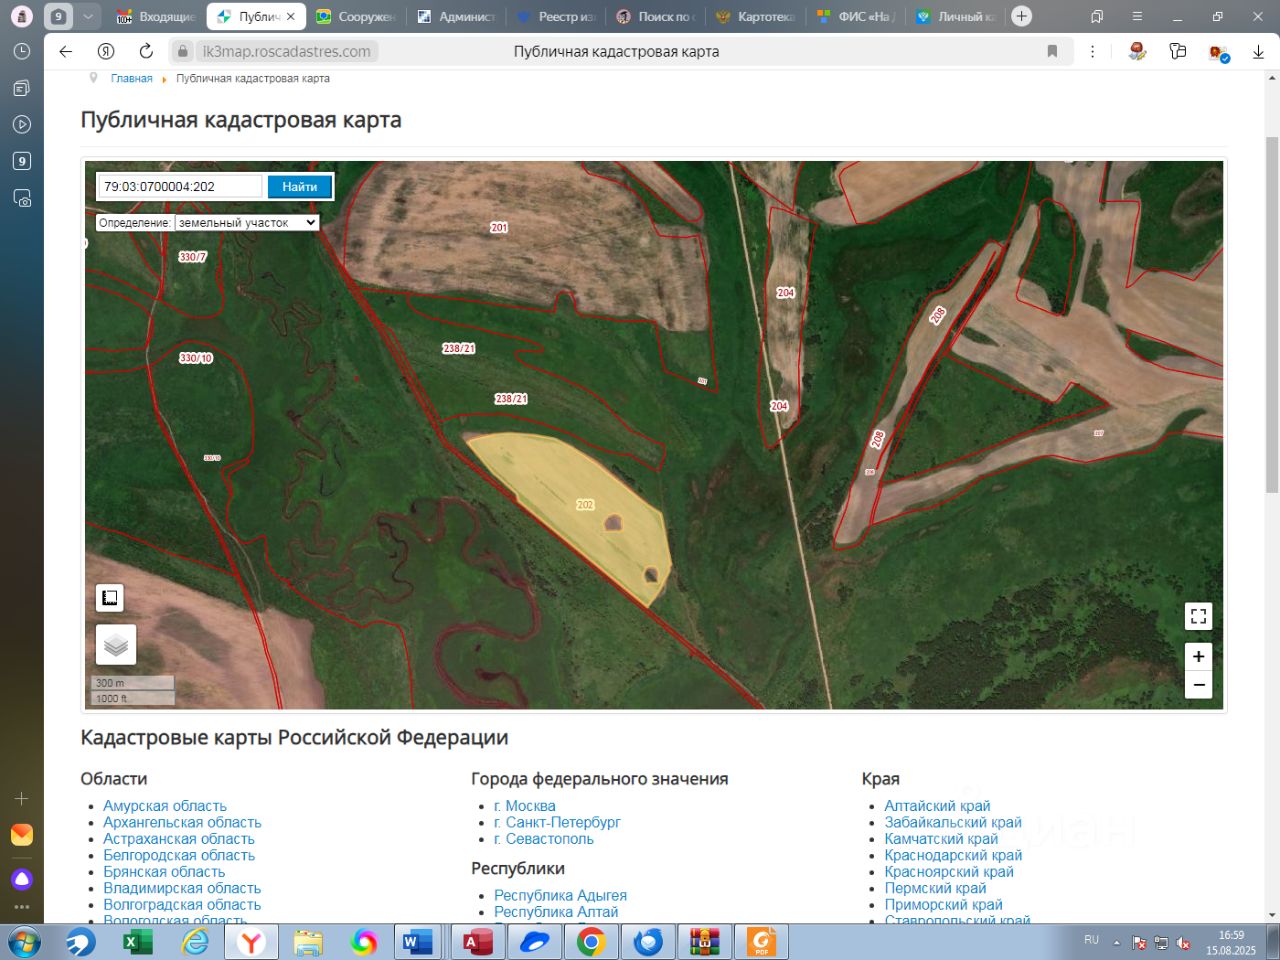Switch to the 'Сооружен' tab
Image resolution: width=1280 pixels, height=960 pixels.
[x=357, y=16]
